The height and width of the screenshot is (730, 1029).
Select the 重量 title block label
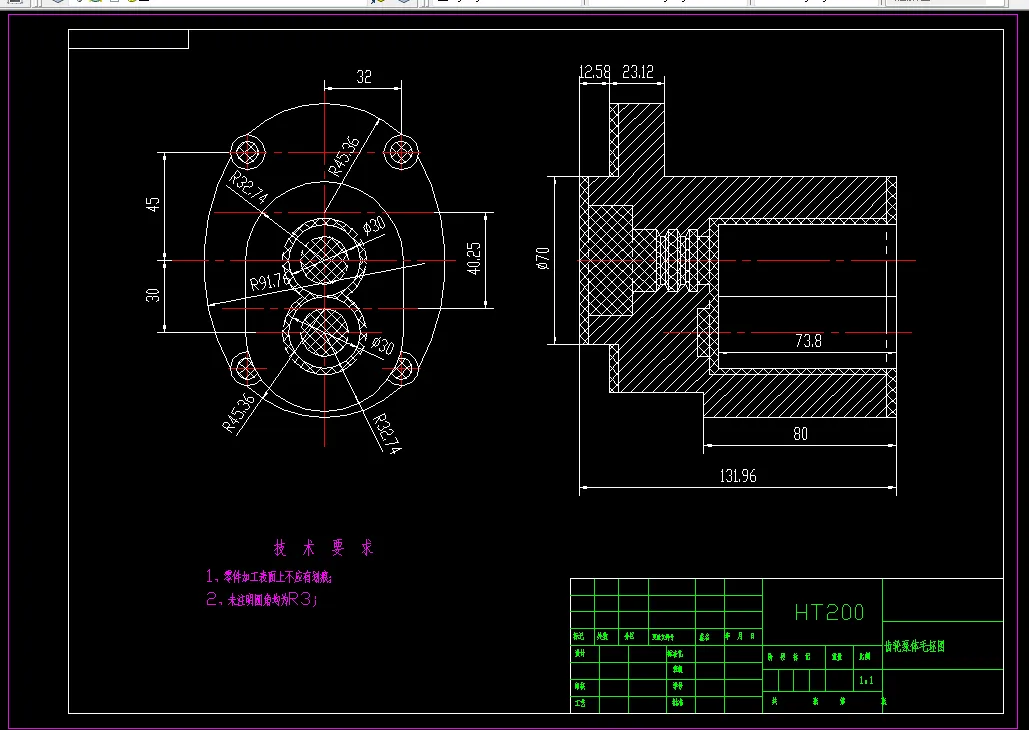pos(837,656)
